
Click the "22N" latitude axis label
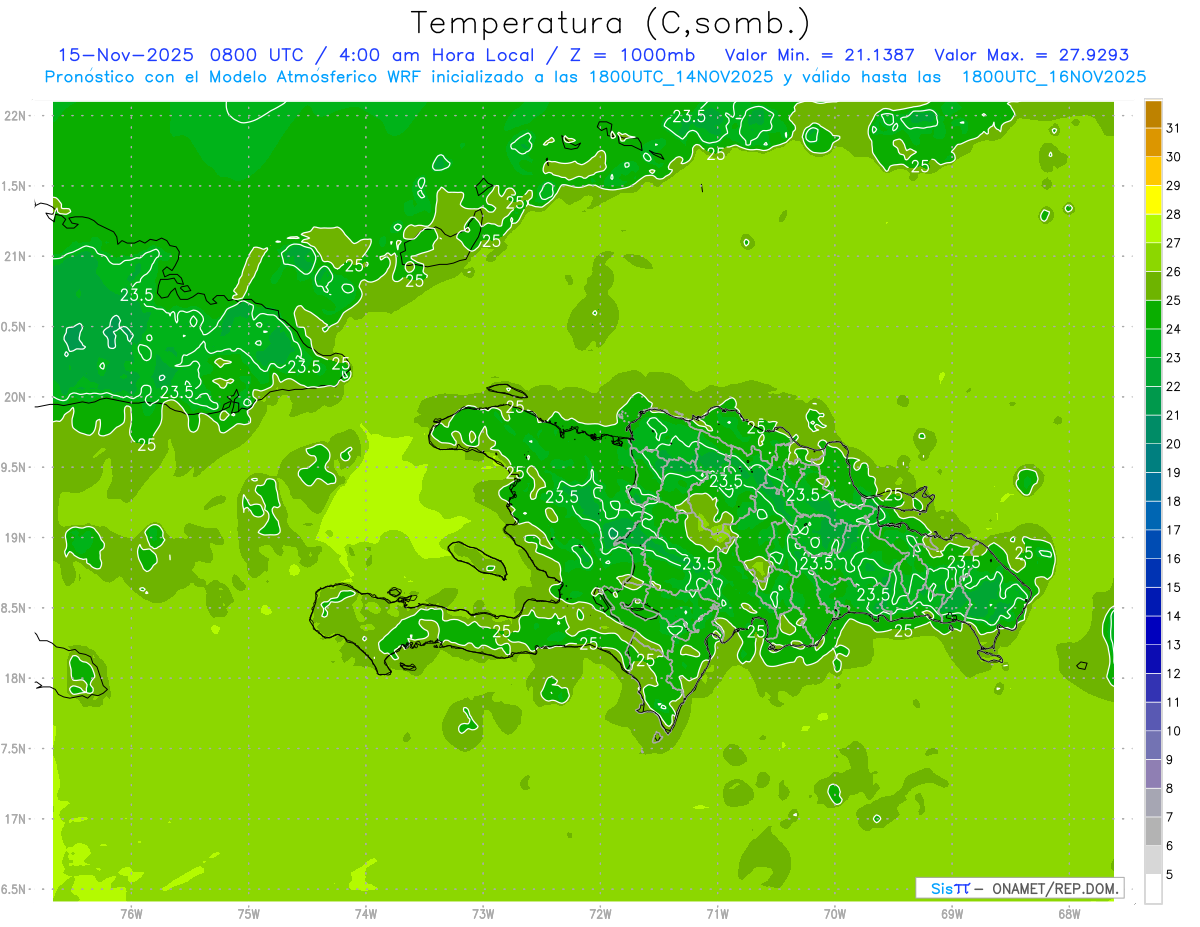(x=16, y=115)
